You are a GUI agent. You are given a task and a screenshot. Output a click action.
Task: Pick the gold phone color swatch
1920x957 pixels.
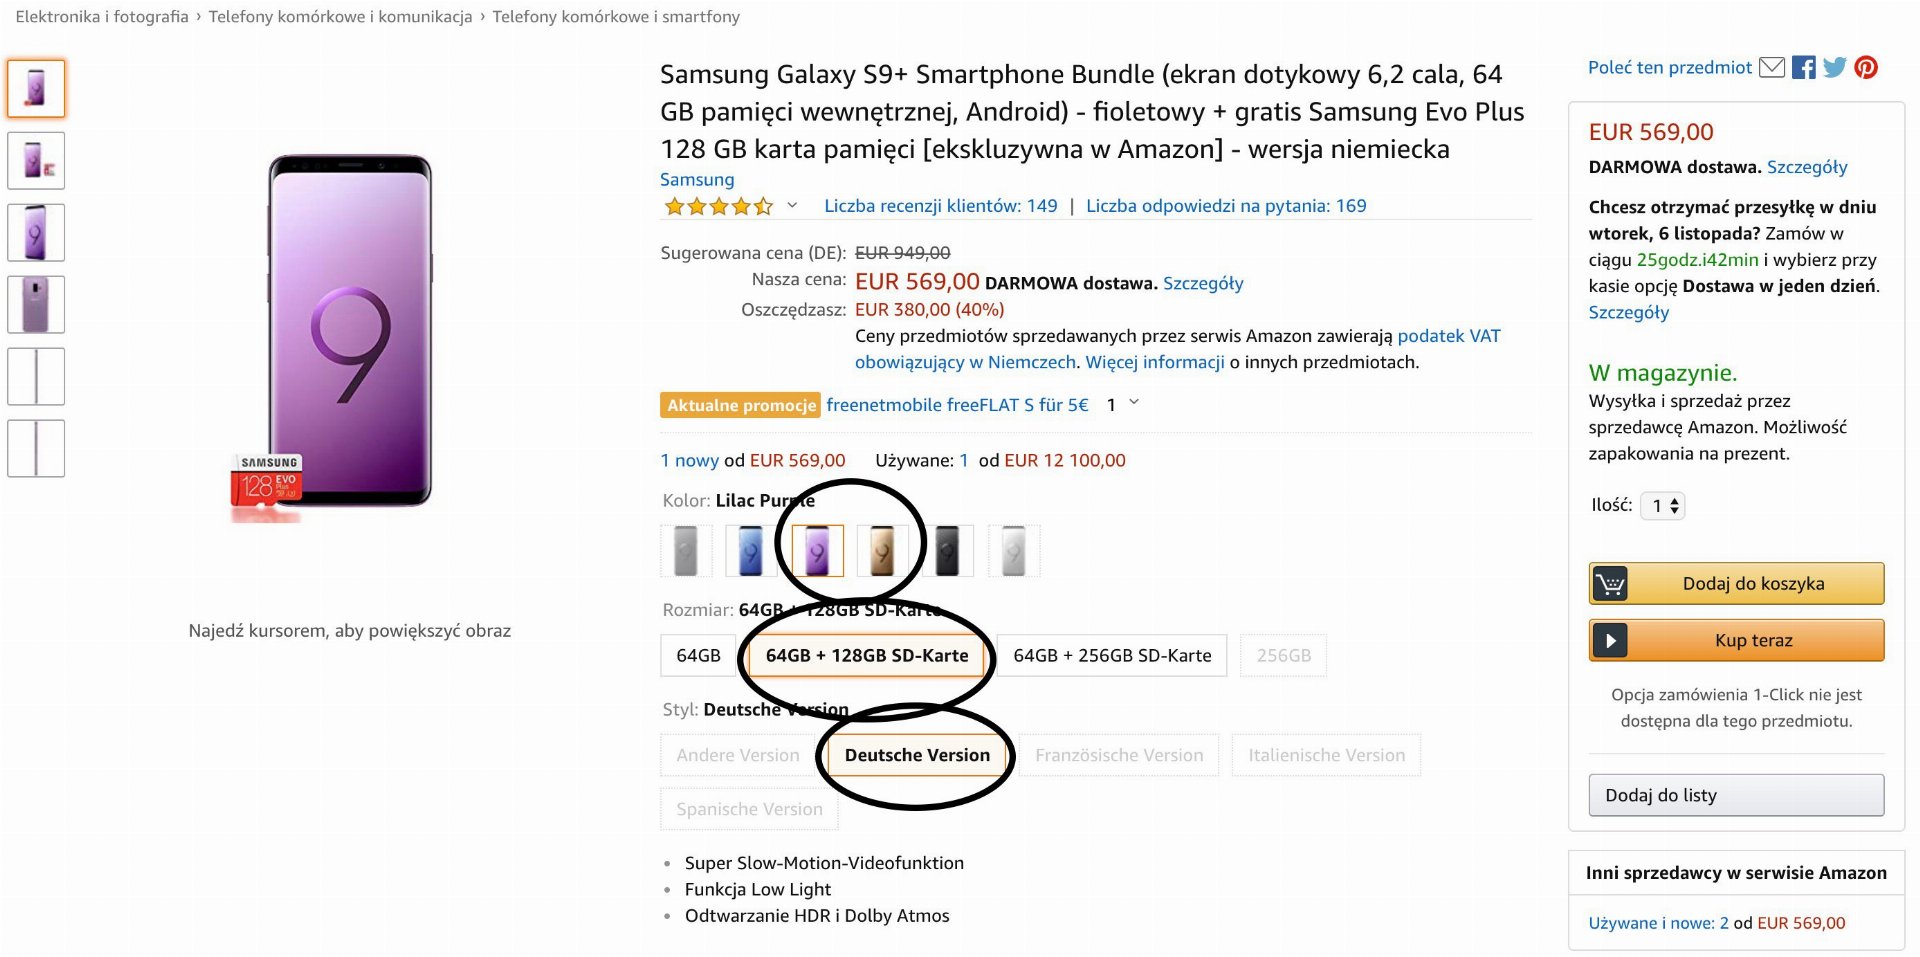coord(881,551)
